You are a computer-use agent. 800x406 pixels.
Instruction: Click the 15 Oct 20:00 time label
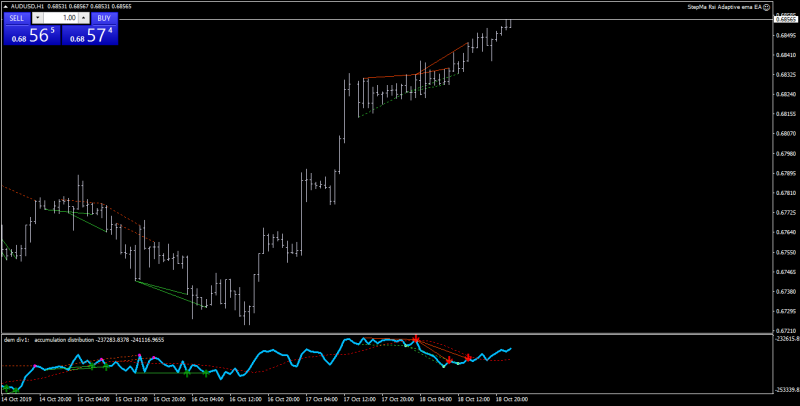point(169,399)
